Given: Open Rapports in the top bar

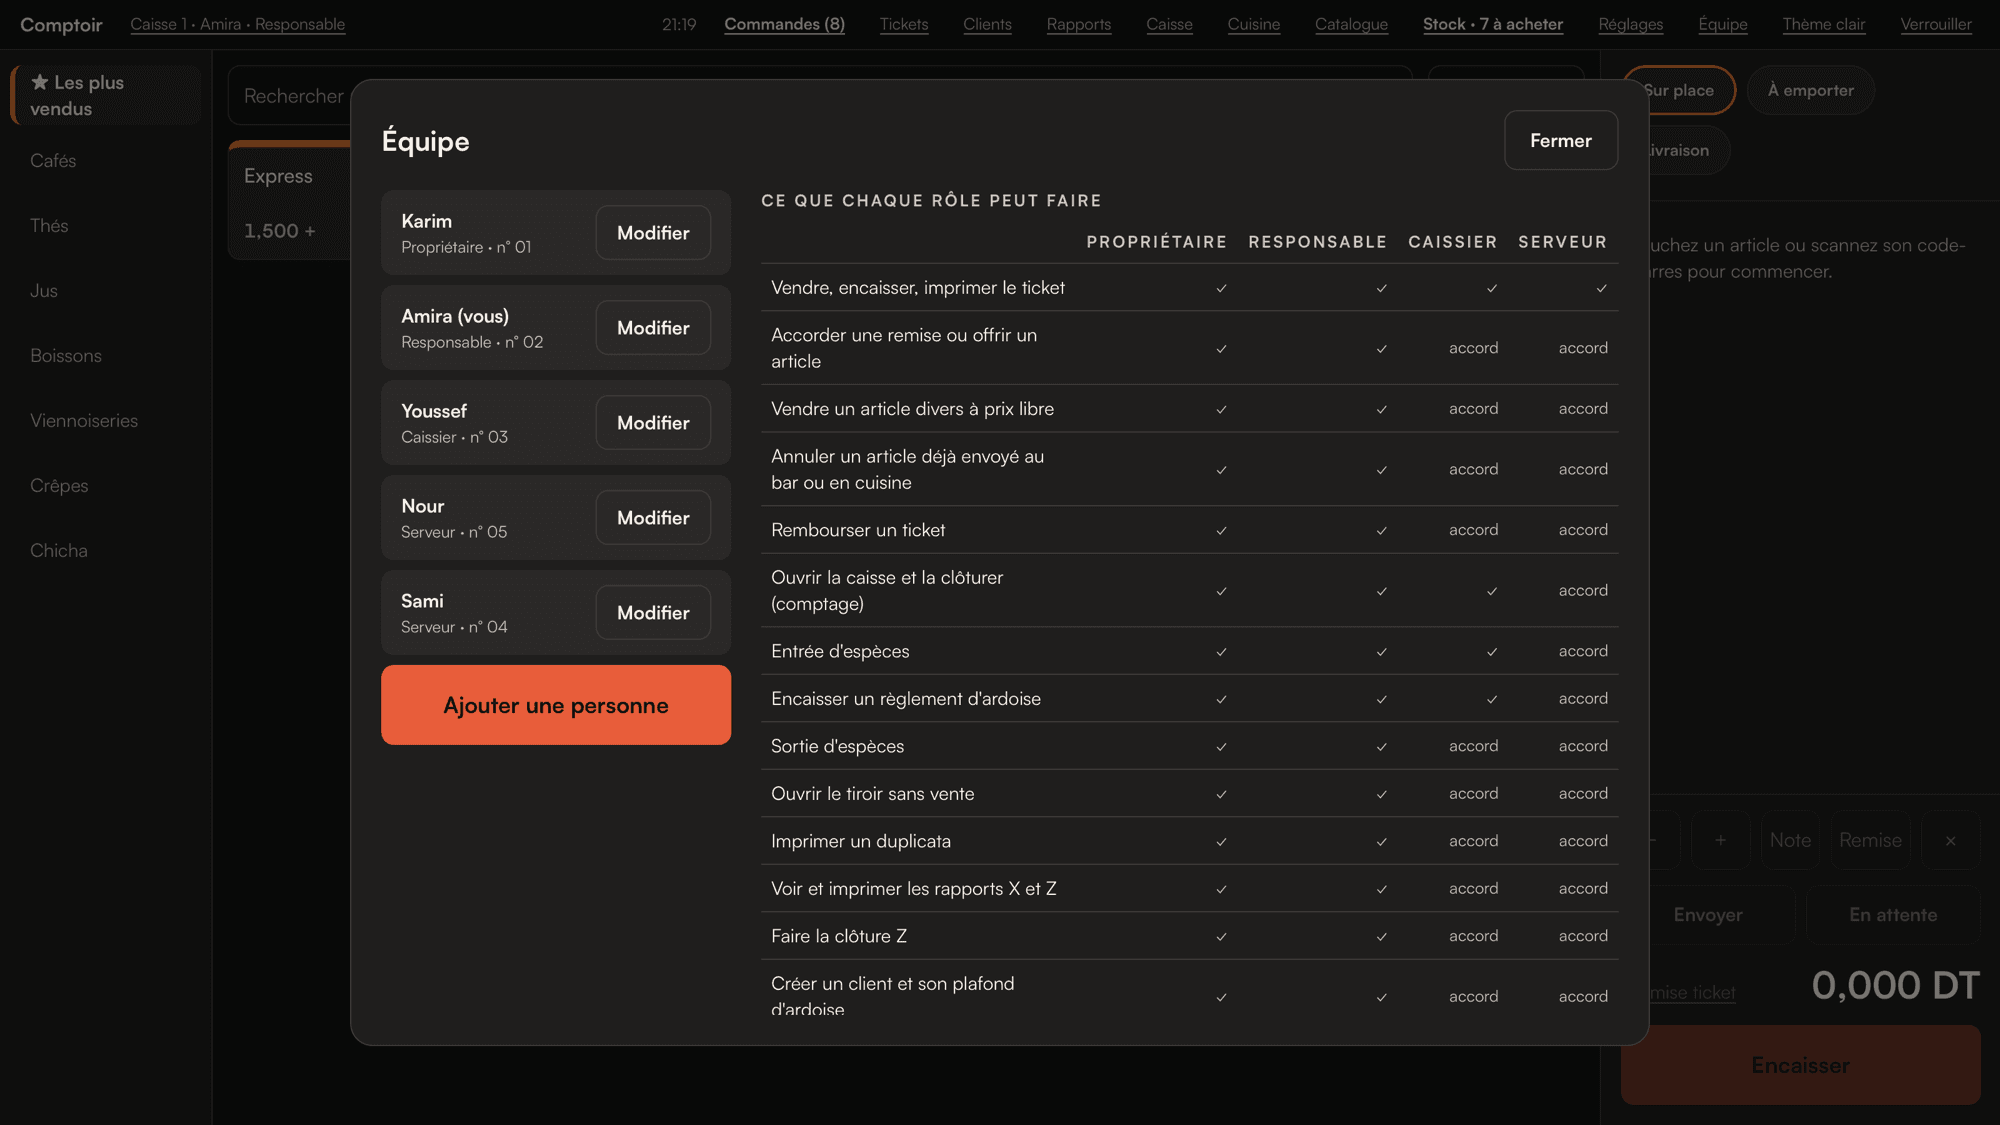Looking at the screenshot, I should click(x=1078, y=24).
